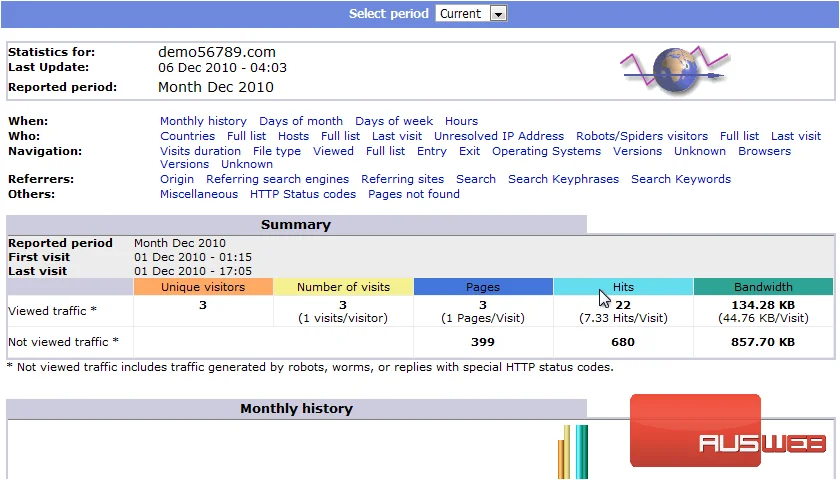This screenshot has height=480, width=840.
Task: Open the Days of week report
Action: pos(394,121)
